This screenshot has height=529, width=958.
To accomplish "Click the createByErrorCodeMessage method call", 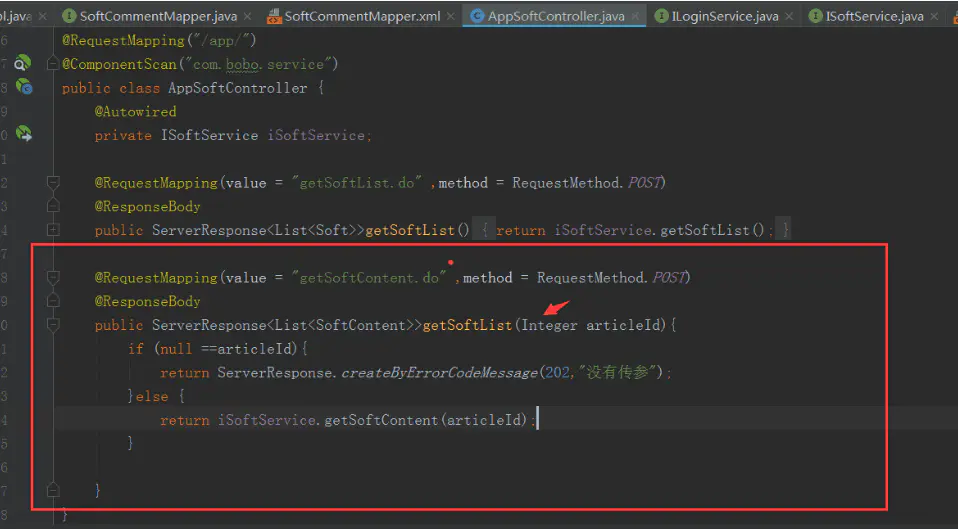I will coord(439,373).
